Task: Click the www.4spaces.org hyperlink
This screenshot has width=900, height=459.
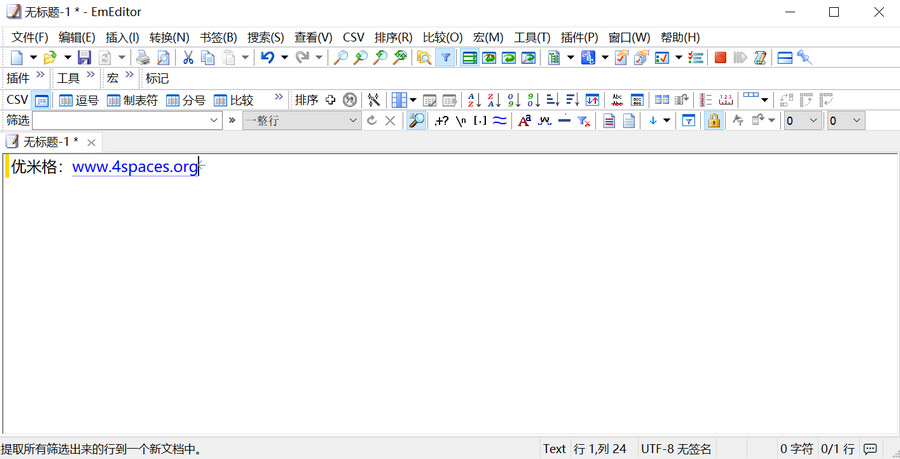Action: coord(135,167)
